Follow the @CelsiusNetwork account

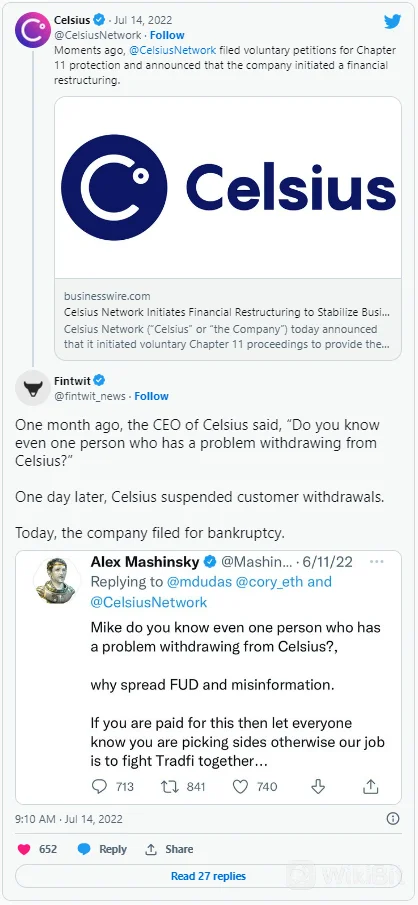click(167, 35)
